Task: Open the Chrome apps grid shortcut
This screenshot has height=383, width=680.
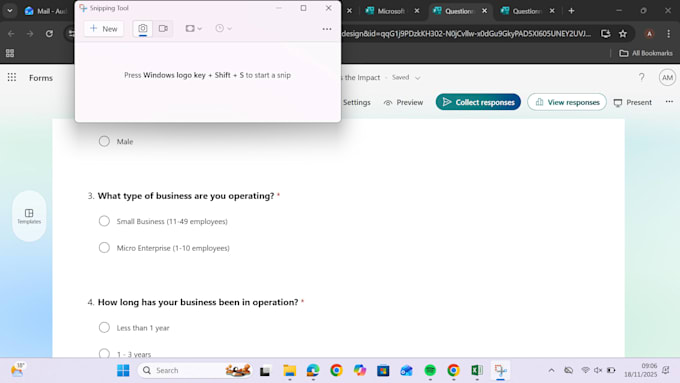Action: point(10,53)
